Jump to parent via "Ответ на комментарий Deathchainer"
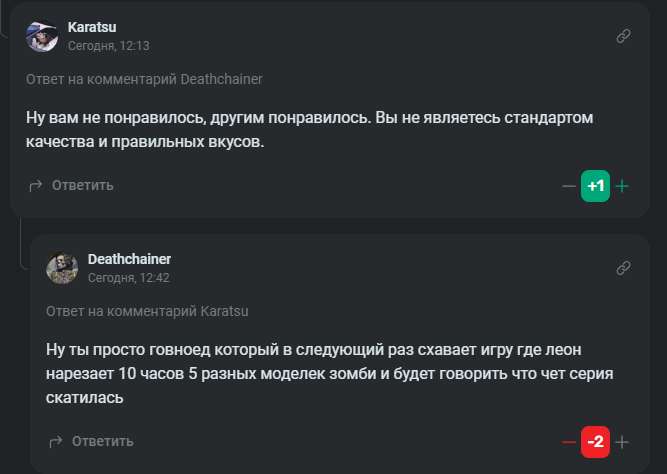The width and height of the screenshot is (667, 474). [144, 78]
